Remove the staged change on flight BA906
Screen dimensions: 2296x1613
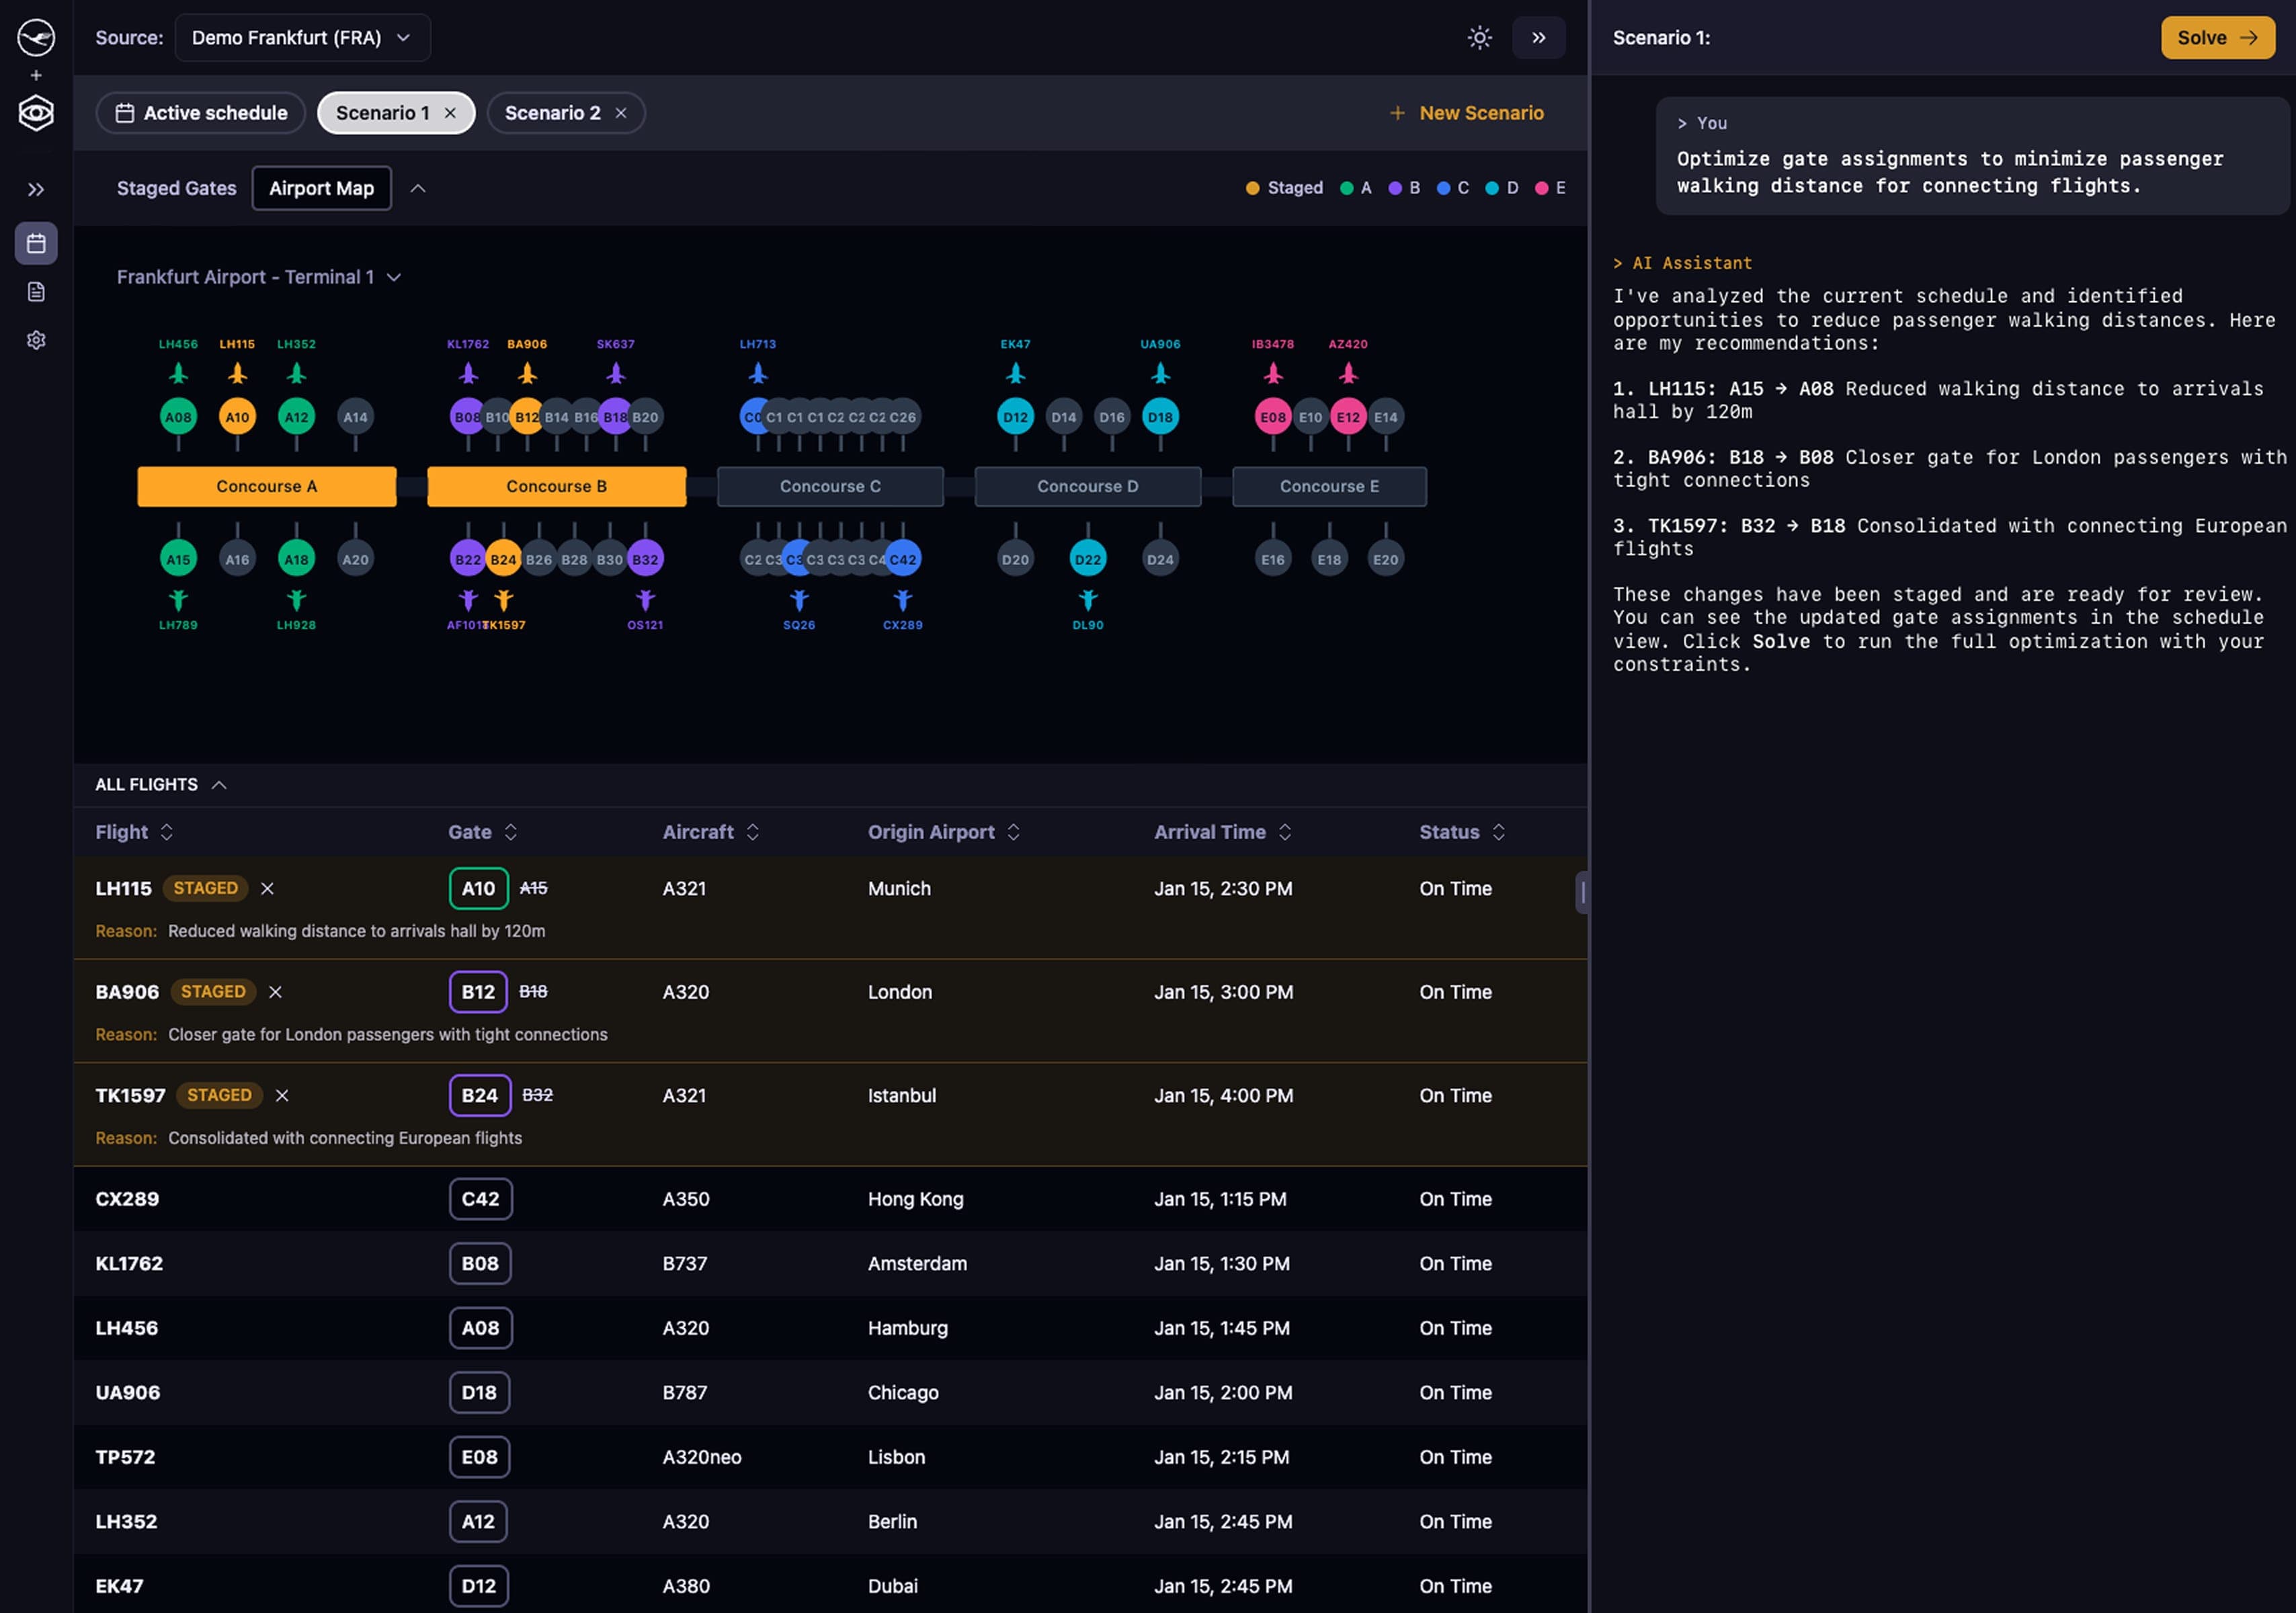(x=275, y=992)
